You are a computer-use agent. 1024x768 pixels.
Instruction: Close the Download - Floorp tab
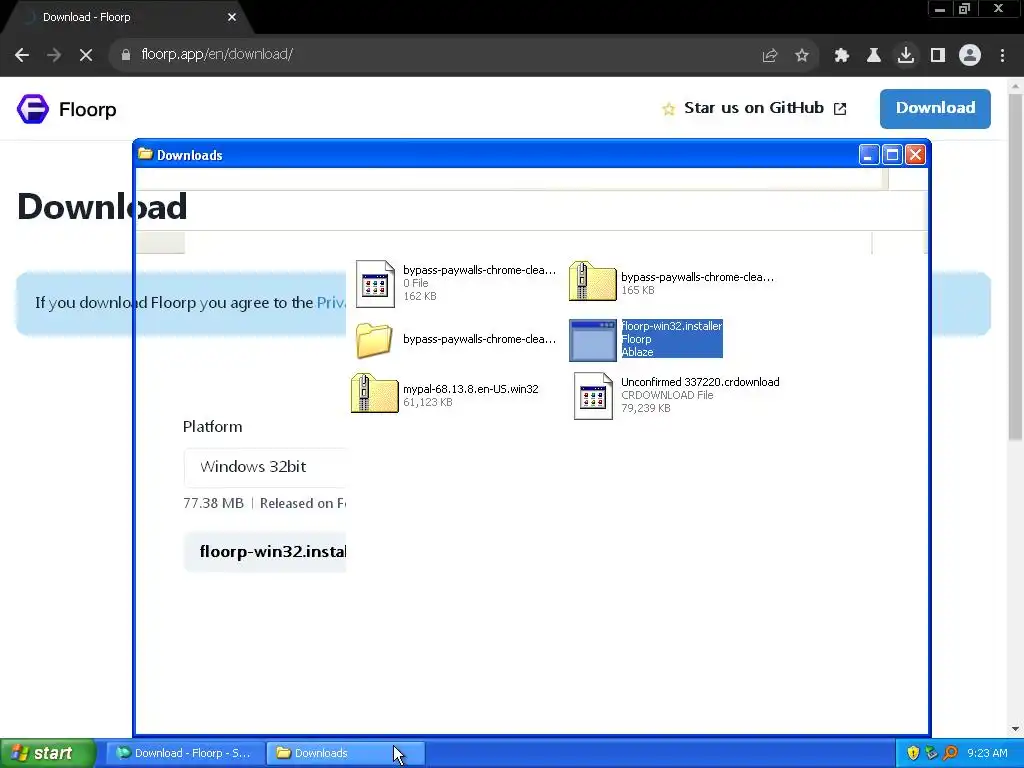pos(232,17)
